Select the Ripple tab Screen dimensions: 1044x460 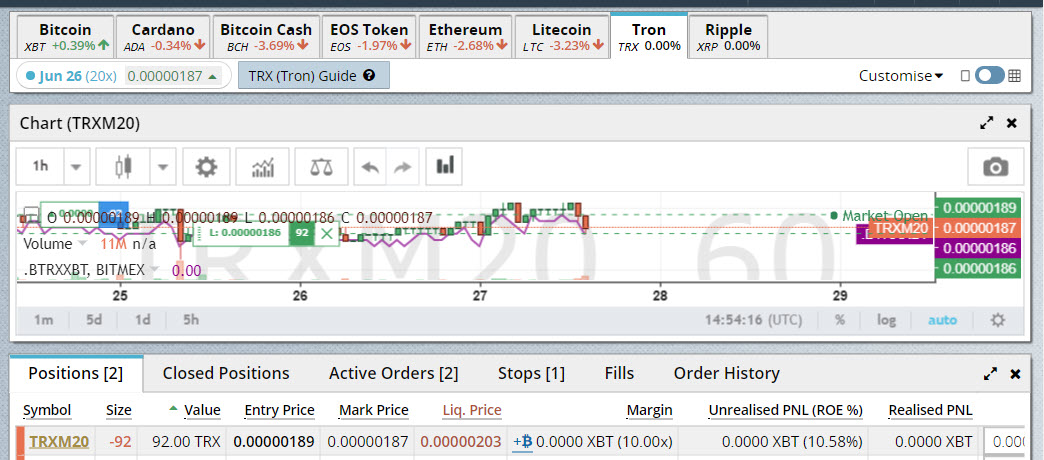[728, 37]
